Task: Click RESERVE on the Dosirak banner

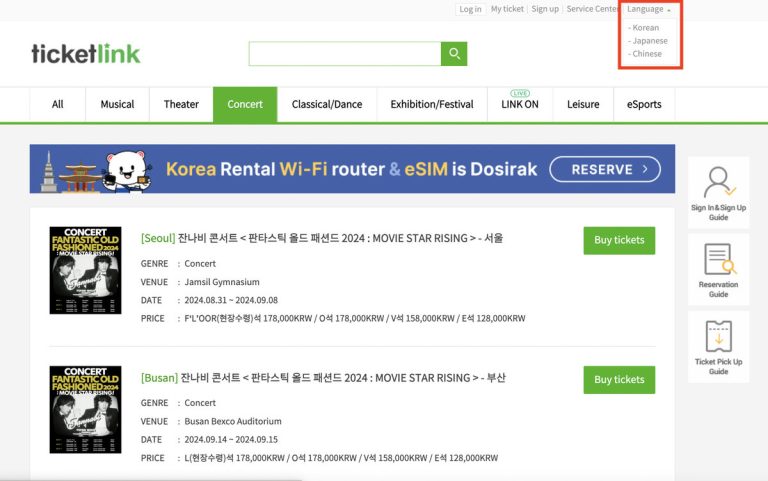Action: 604,169
